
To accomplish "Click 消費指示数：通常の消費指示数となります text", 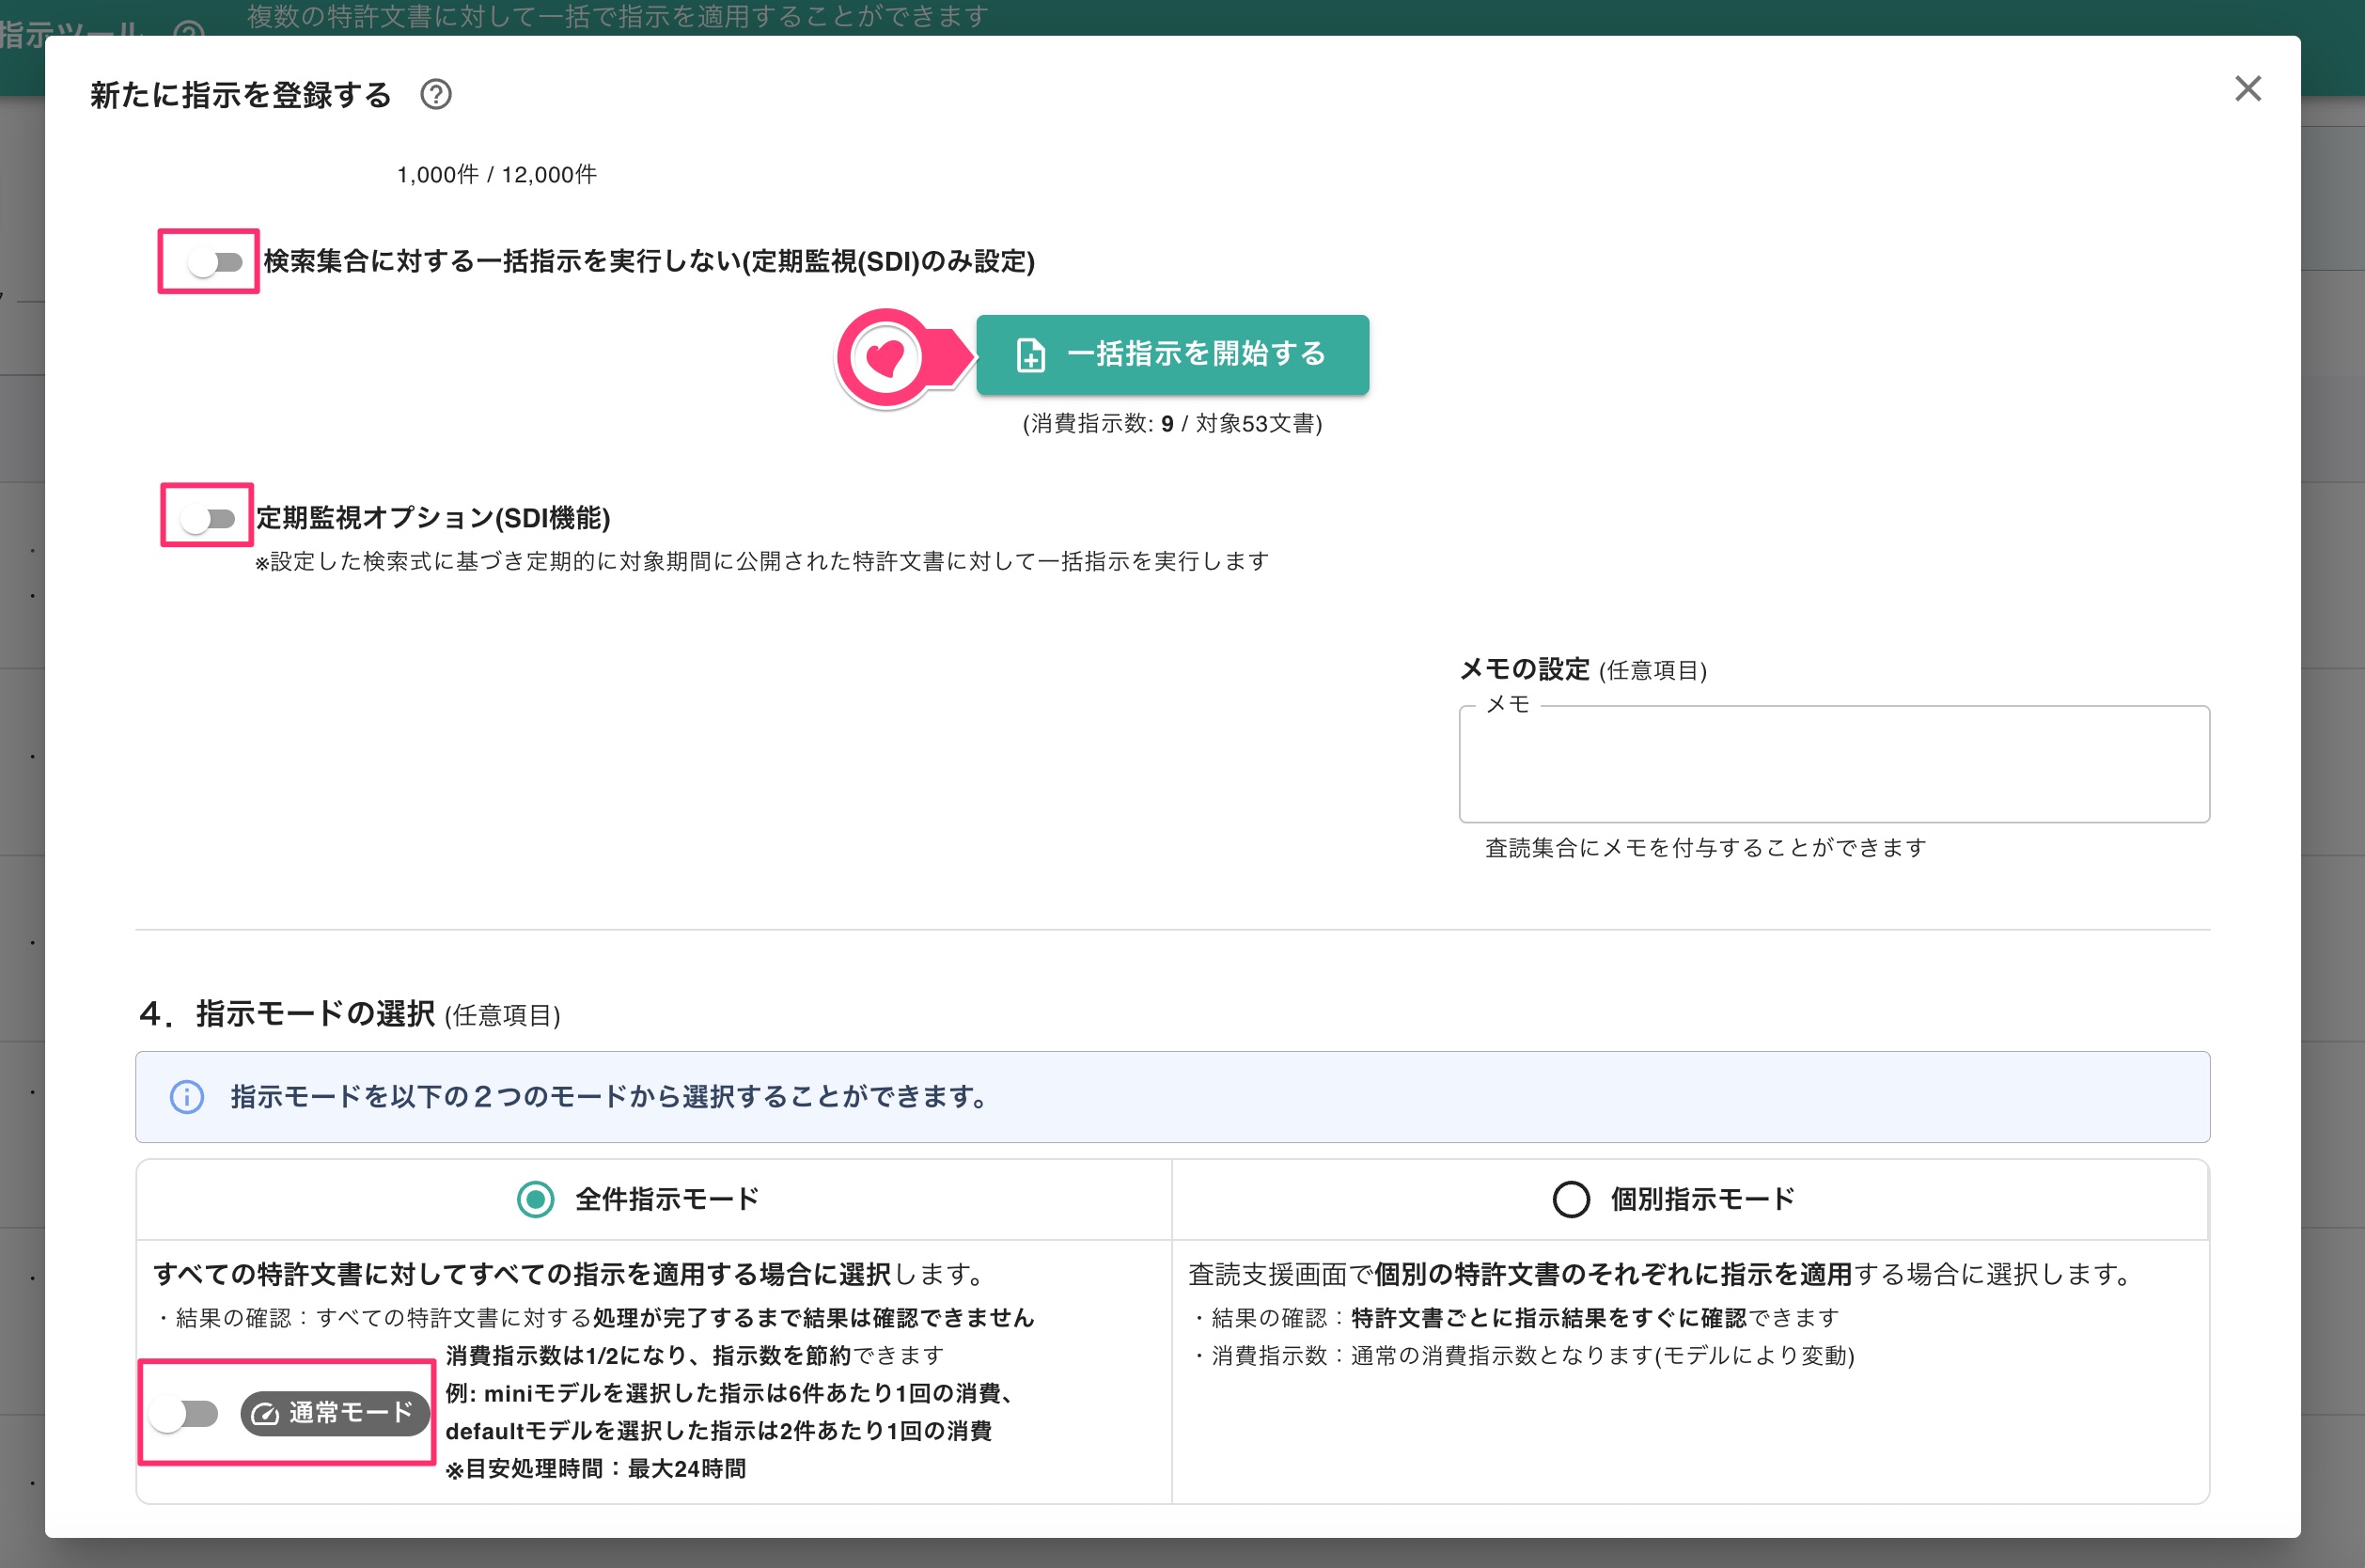I will [1524, 1355].
